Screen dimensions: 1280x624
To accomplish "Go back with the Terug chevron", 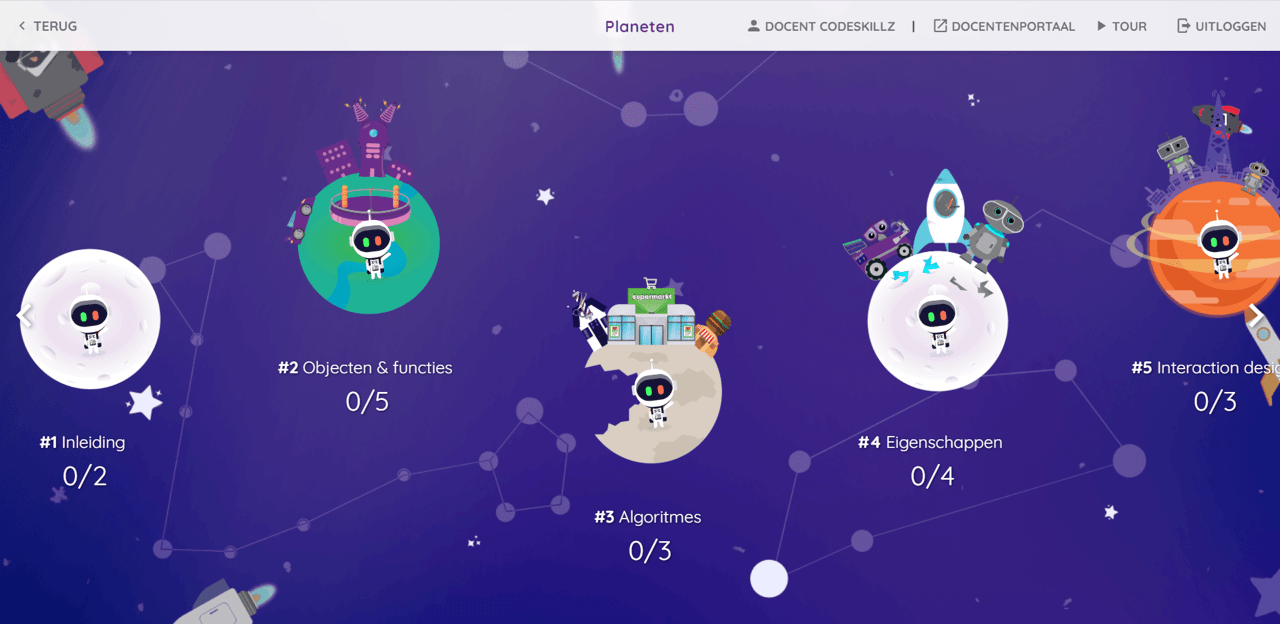I will [x=22, y=26].
